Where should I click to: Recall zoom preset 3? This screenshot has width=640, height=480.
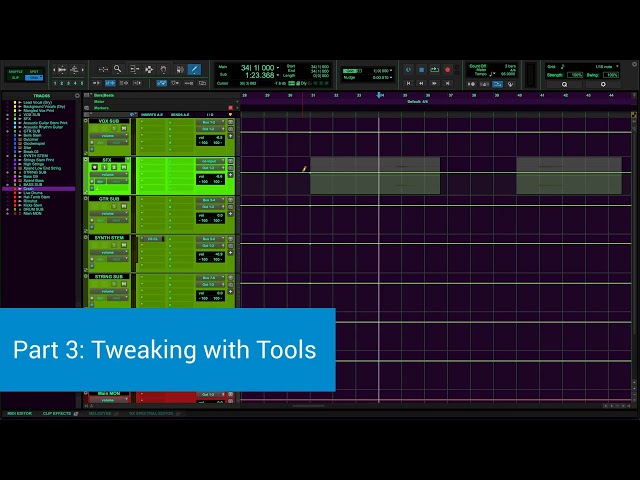pyautogui.click(x=68, y=83)
